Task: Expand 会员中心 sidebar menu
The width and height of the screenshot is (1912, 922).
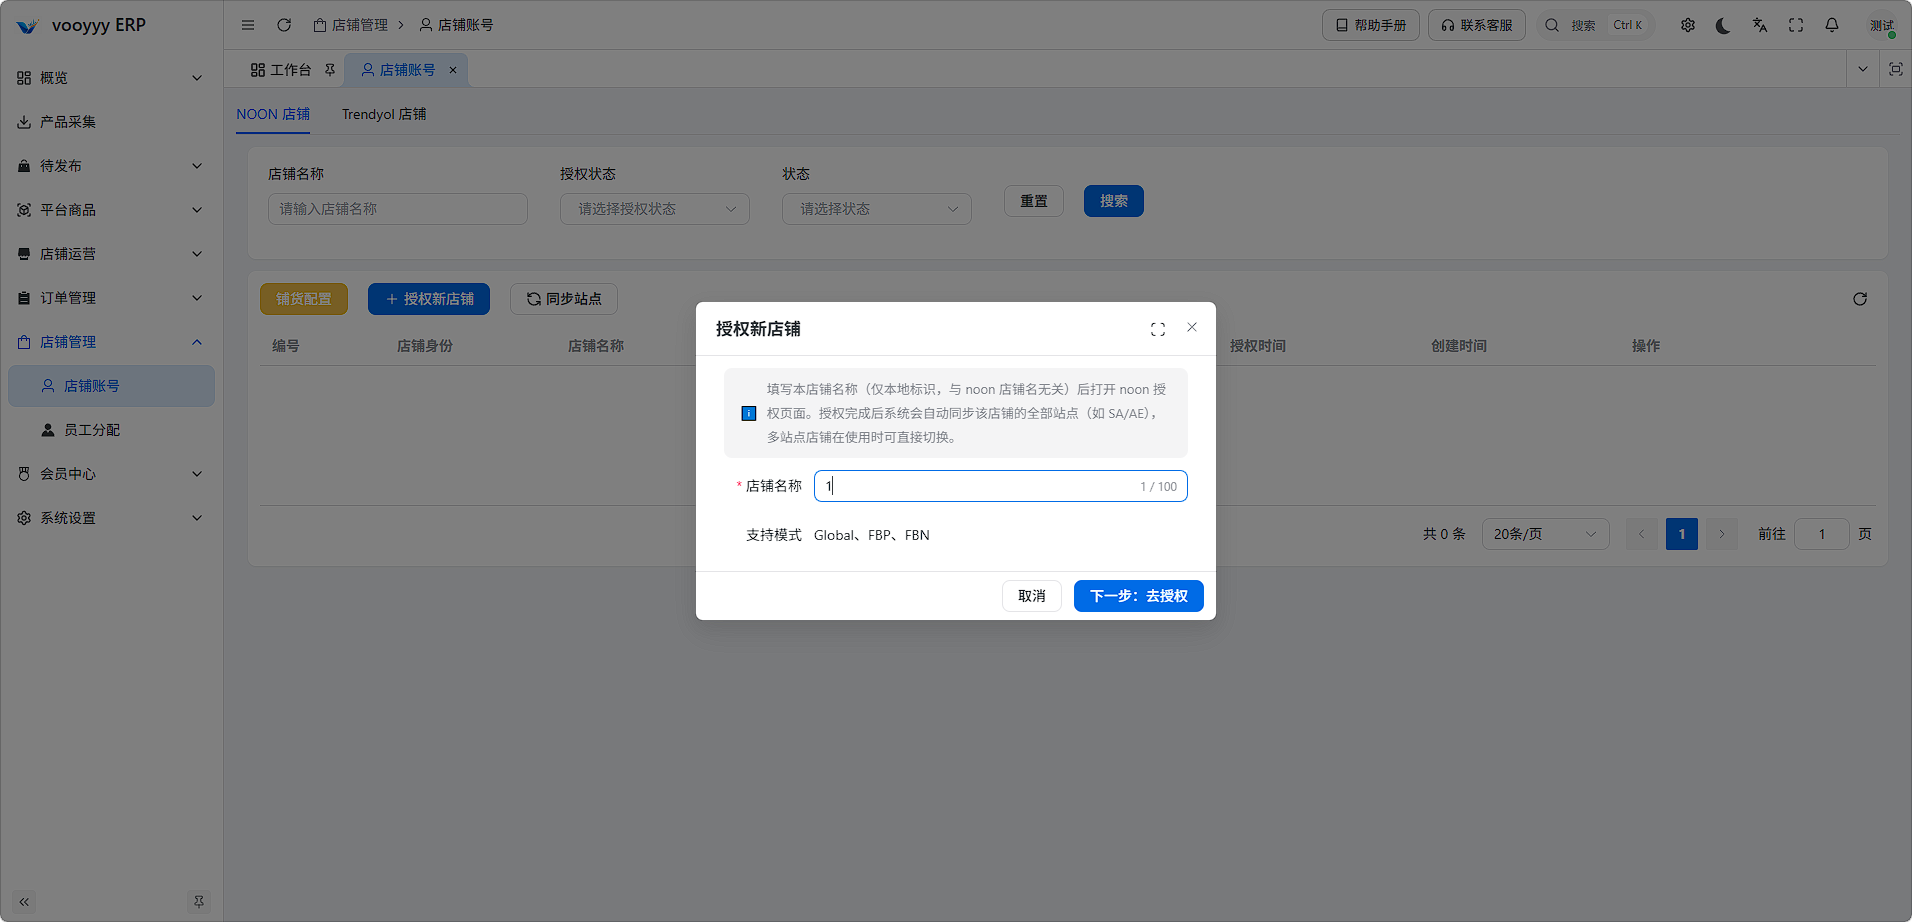Action: point(111,474)
